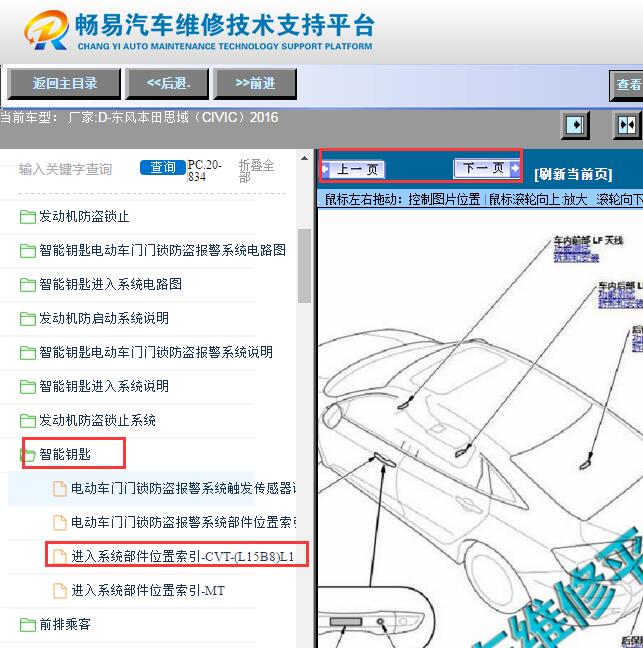Click folder icon beside 智能钥匙进入系统电路图
Screen dimensions: 643x648
pos(27,284)
